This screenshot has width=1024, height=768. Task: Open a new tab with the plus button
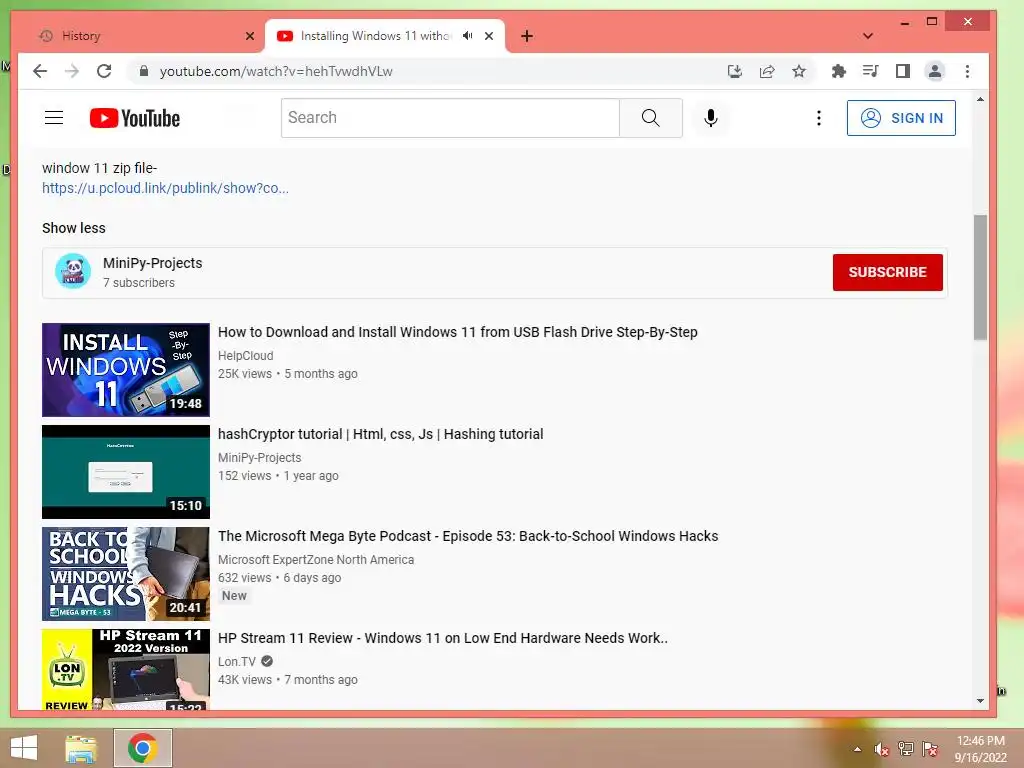click(x=527, y=36)
